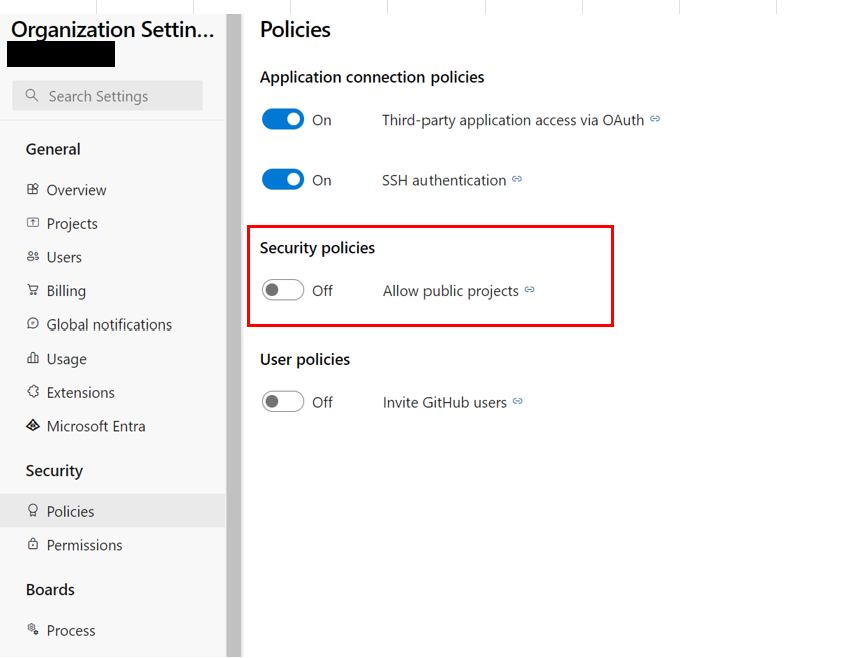
Task: Click the Usage chart icon
Action: (33, 358)
